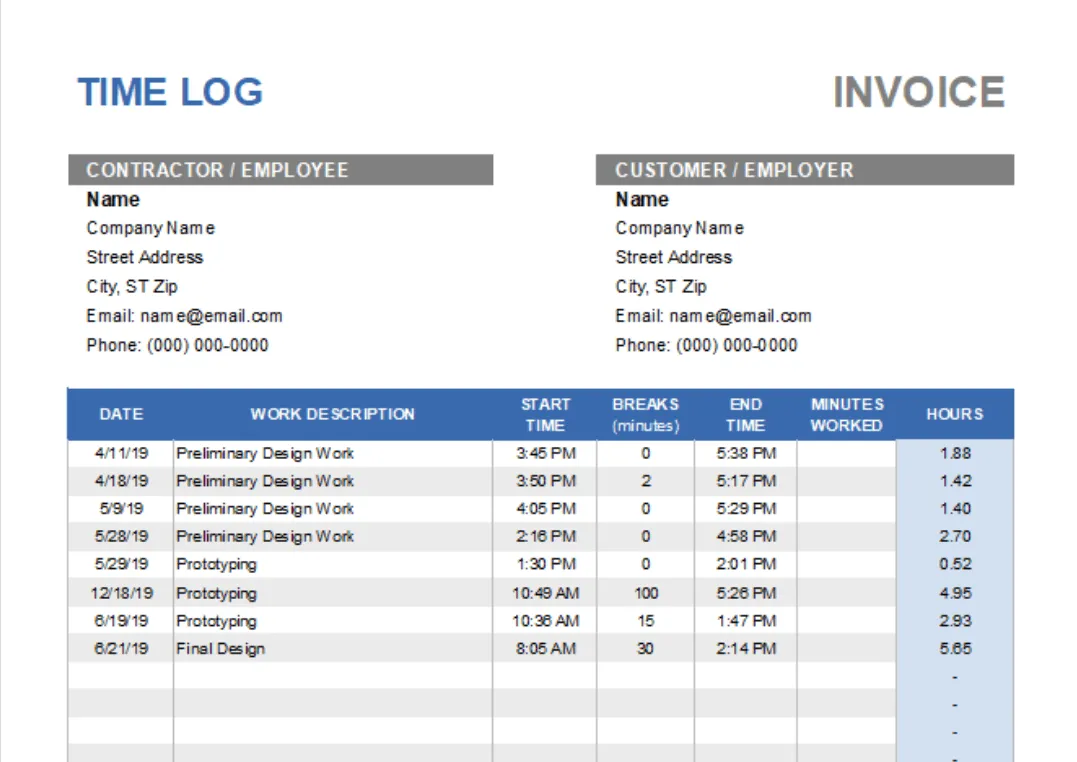The image size is (1077, 762).
Task: Select the CONTRACTOR / EMPLOYEE header cell
Action: (280, 170)
